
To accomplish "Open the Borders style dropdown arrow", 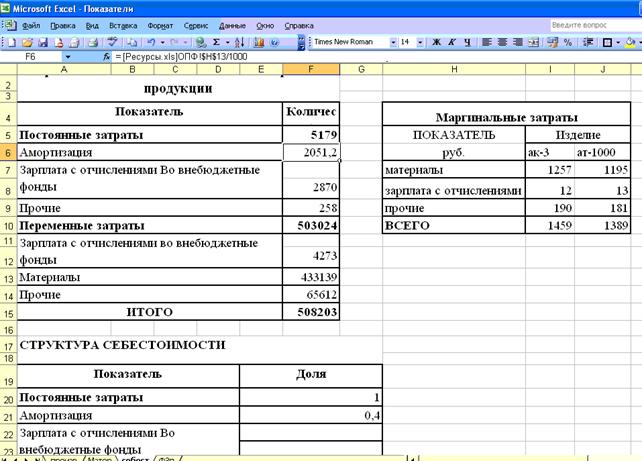I will [618, 42].
